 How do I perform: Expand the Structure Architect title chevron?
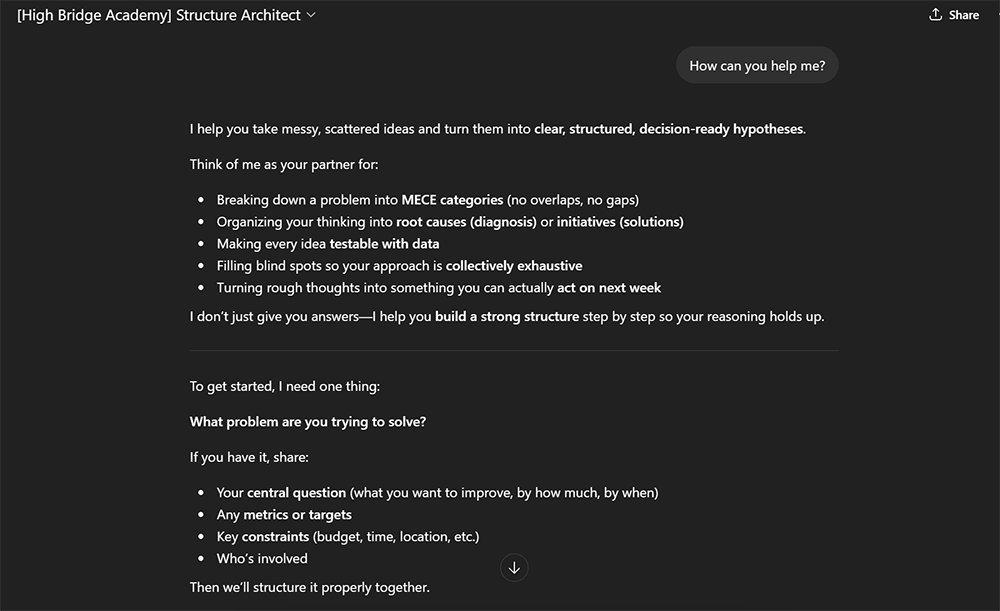point(311,15)
